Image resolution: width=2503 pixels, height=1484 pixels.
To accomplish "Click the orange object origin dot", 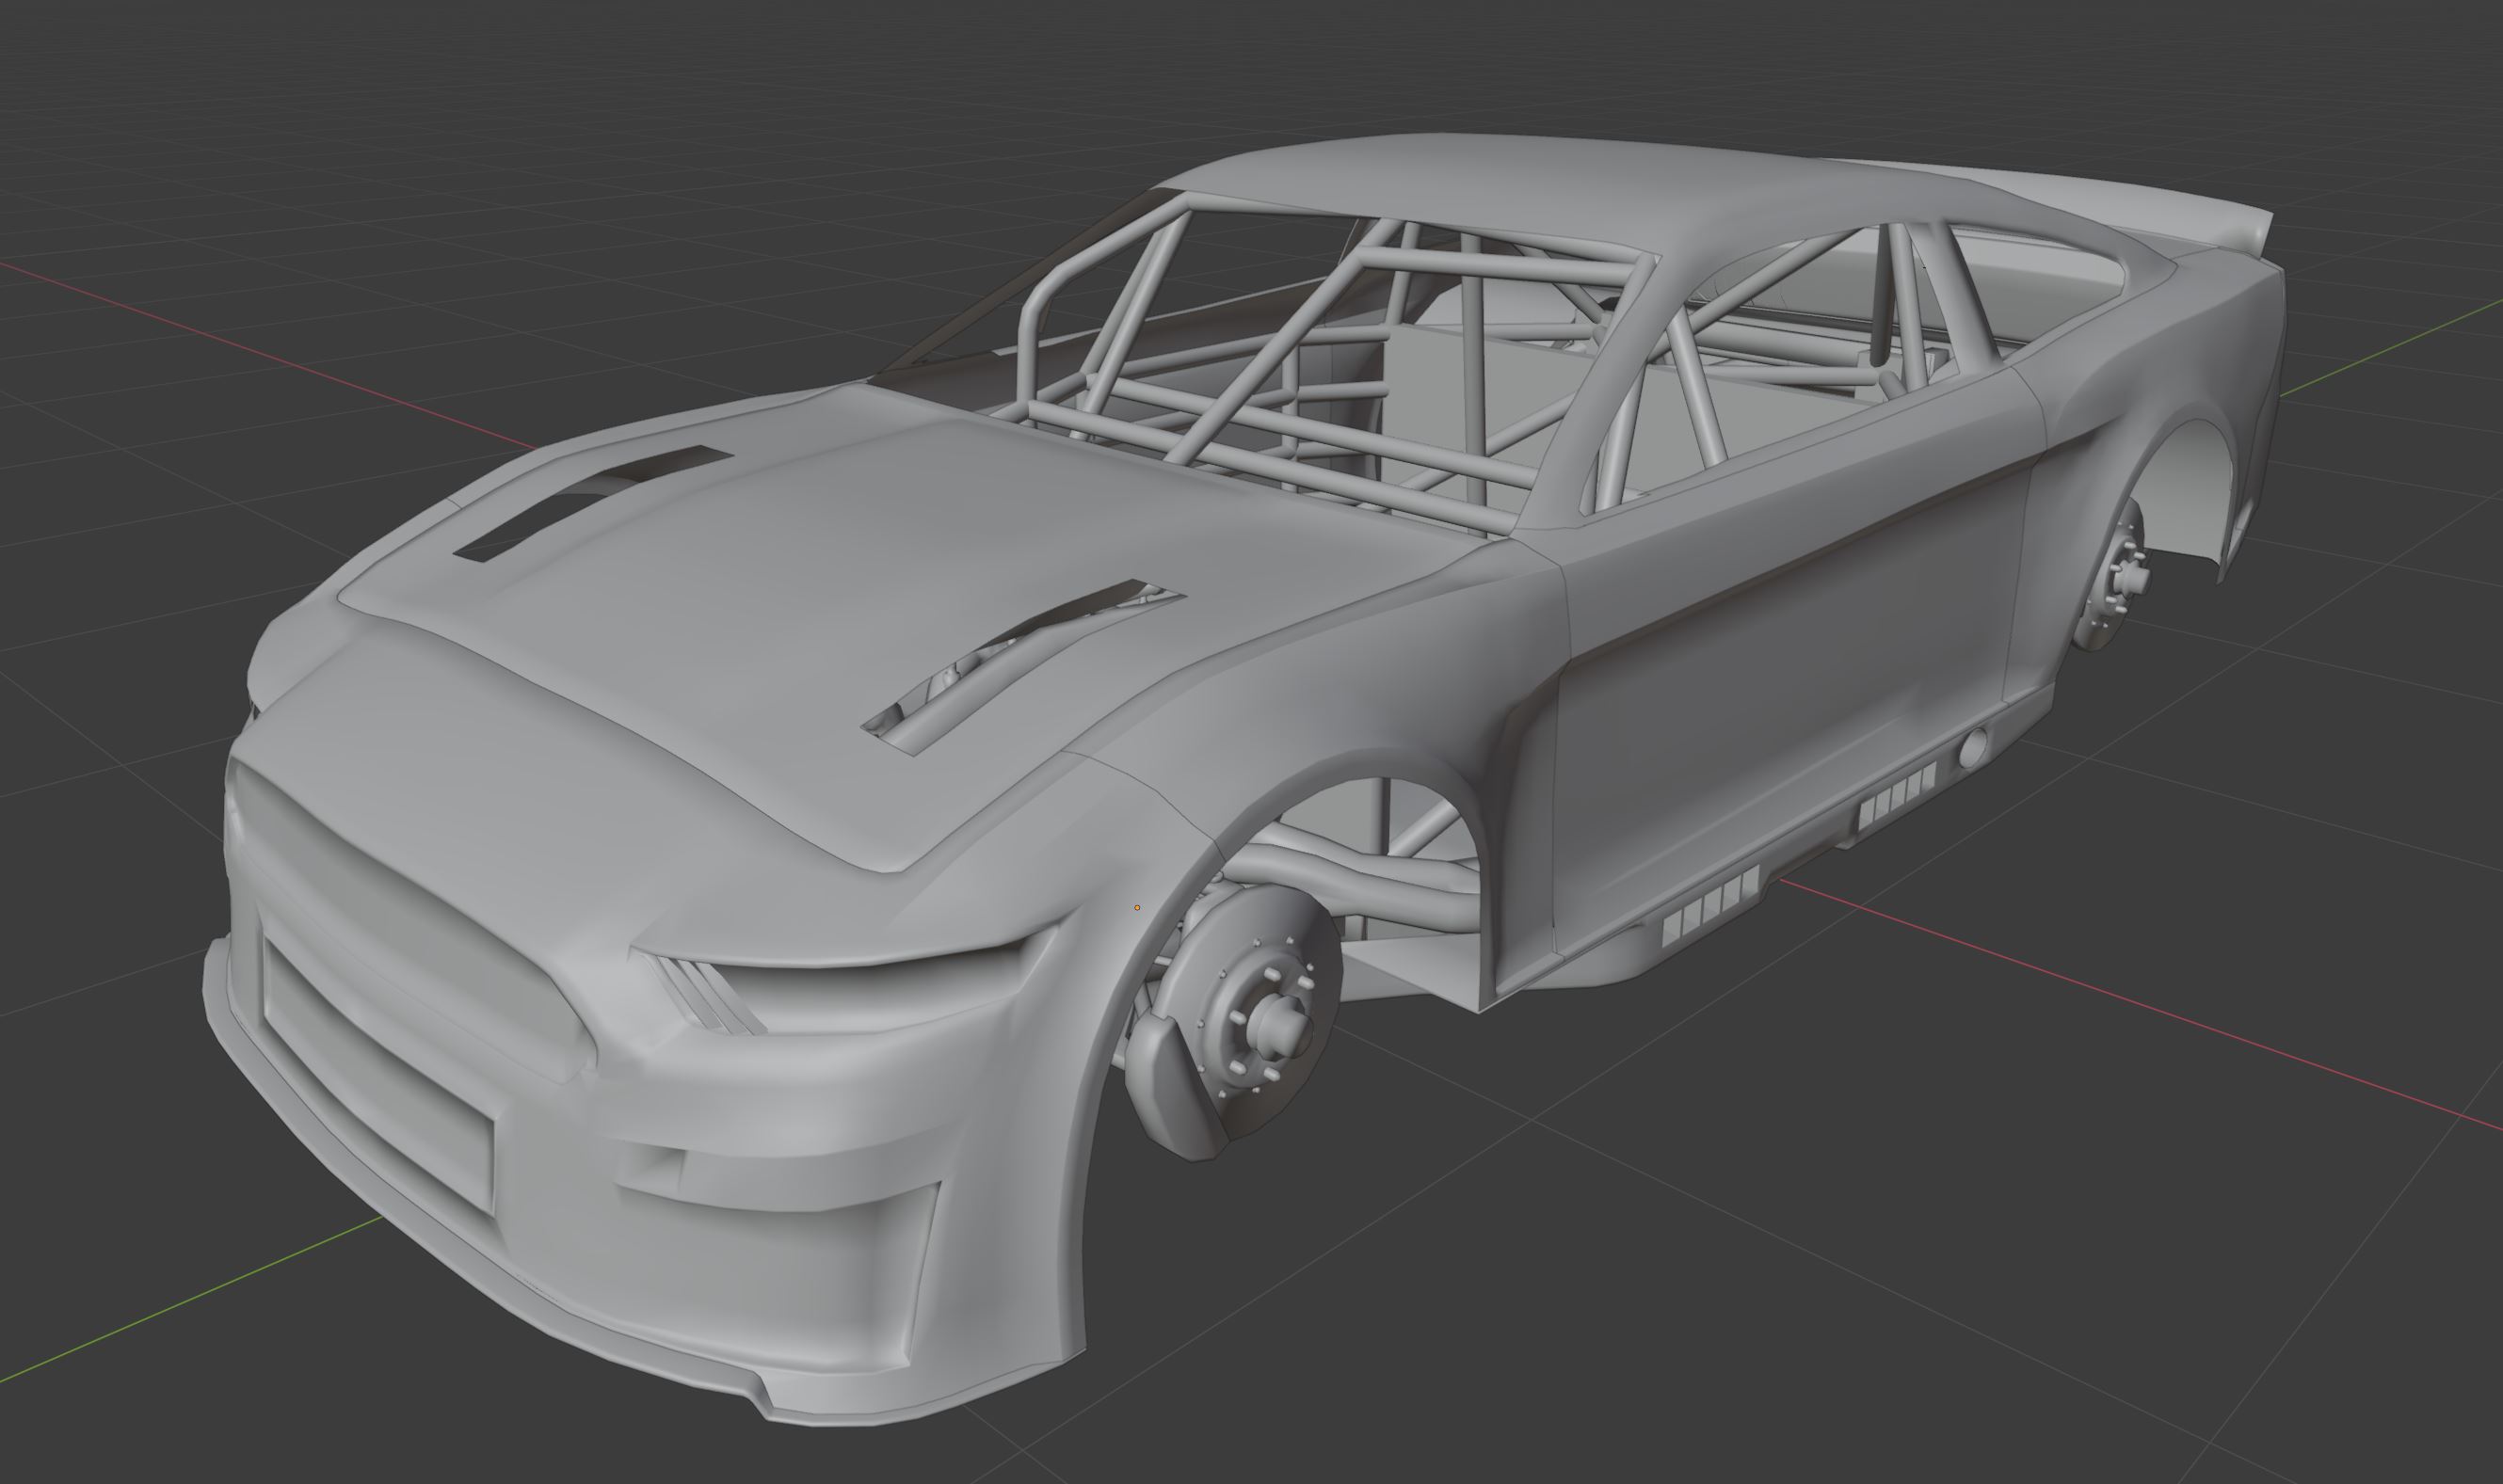I will [1137, 908].
